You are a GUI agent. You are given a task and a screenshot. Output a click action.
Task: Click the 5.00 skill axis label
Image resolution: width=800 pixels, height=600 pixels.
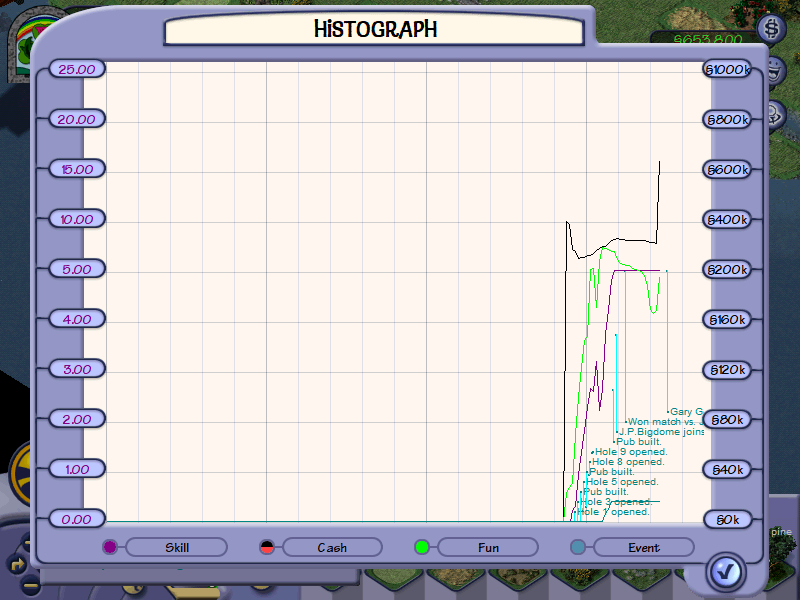(77, 269)
